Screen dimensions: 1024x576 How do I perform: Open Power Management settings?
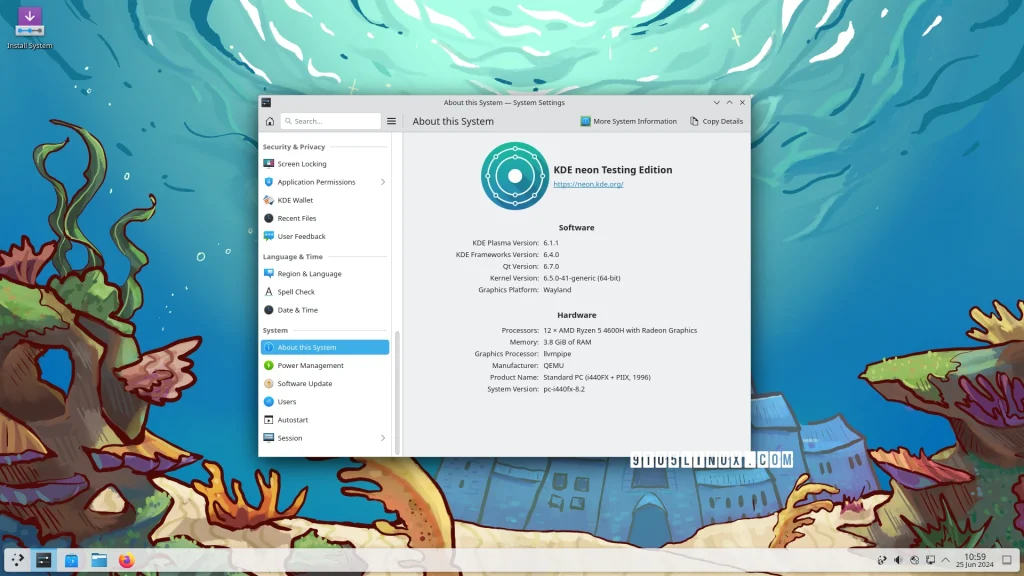coord(310,365)
